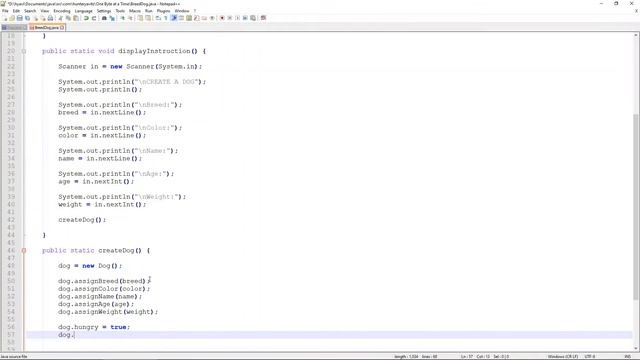Viewport: 640px width, 360px height.
Task: Toggle INS mode in status bar
Action: coord(628,357)
